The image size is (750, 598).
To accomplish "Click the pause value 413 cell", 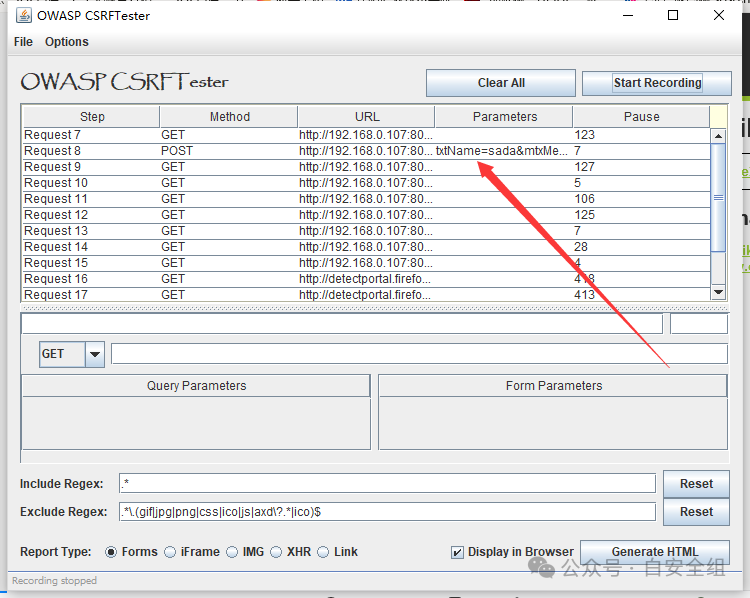I will 641,295.
